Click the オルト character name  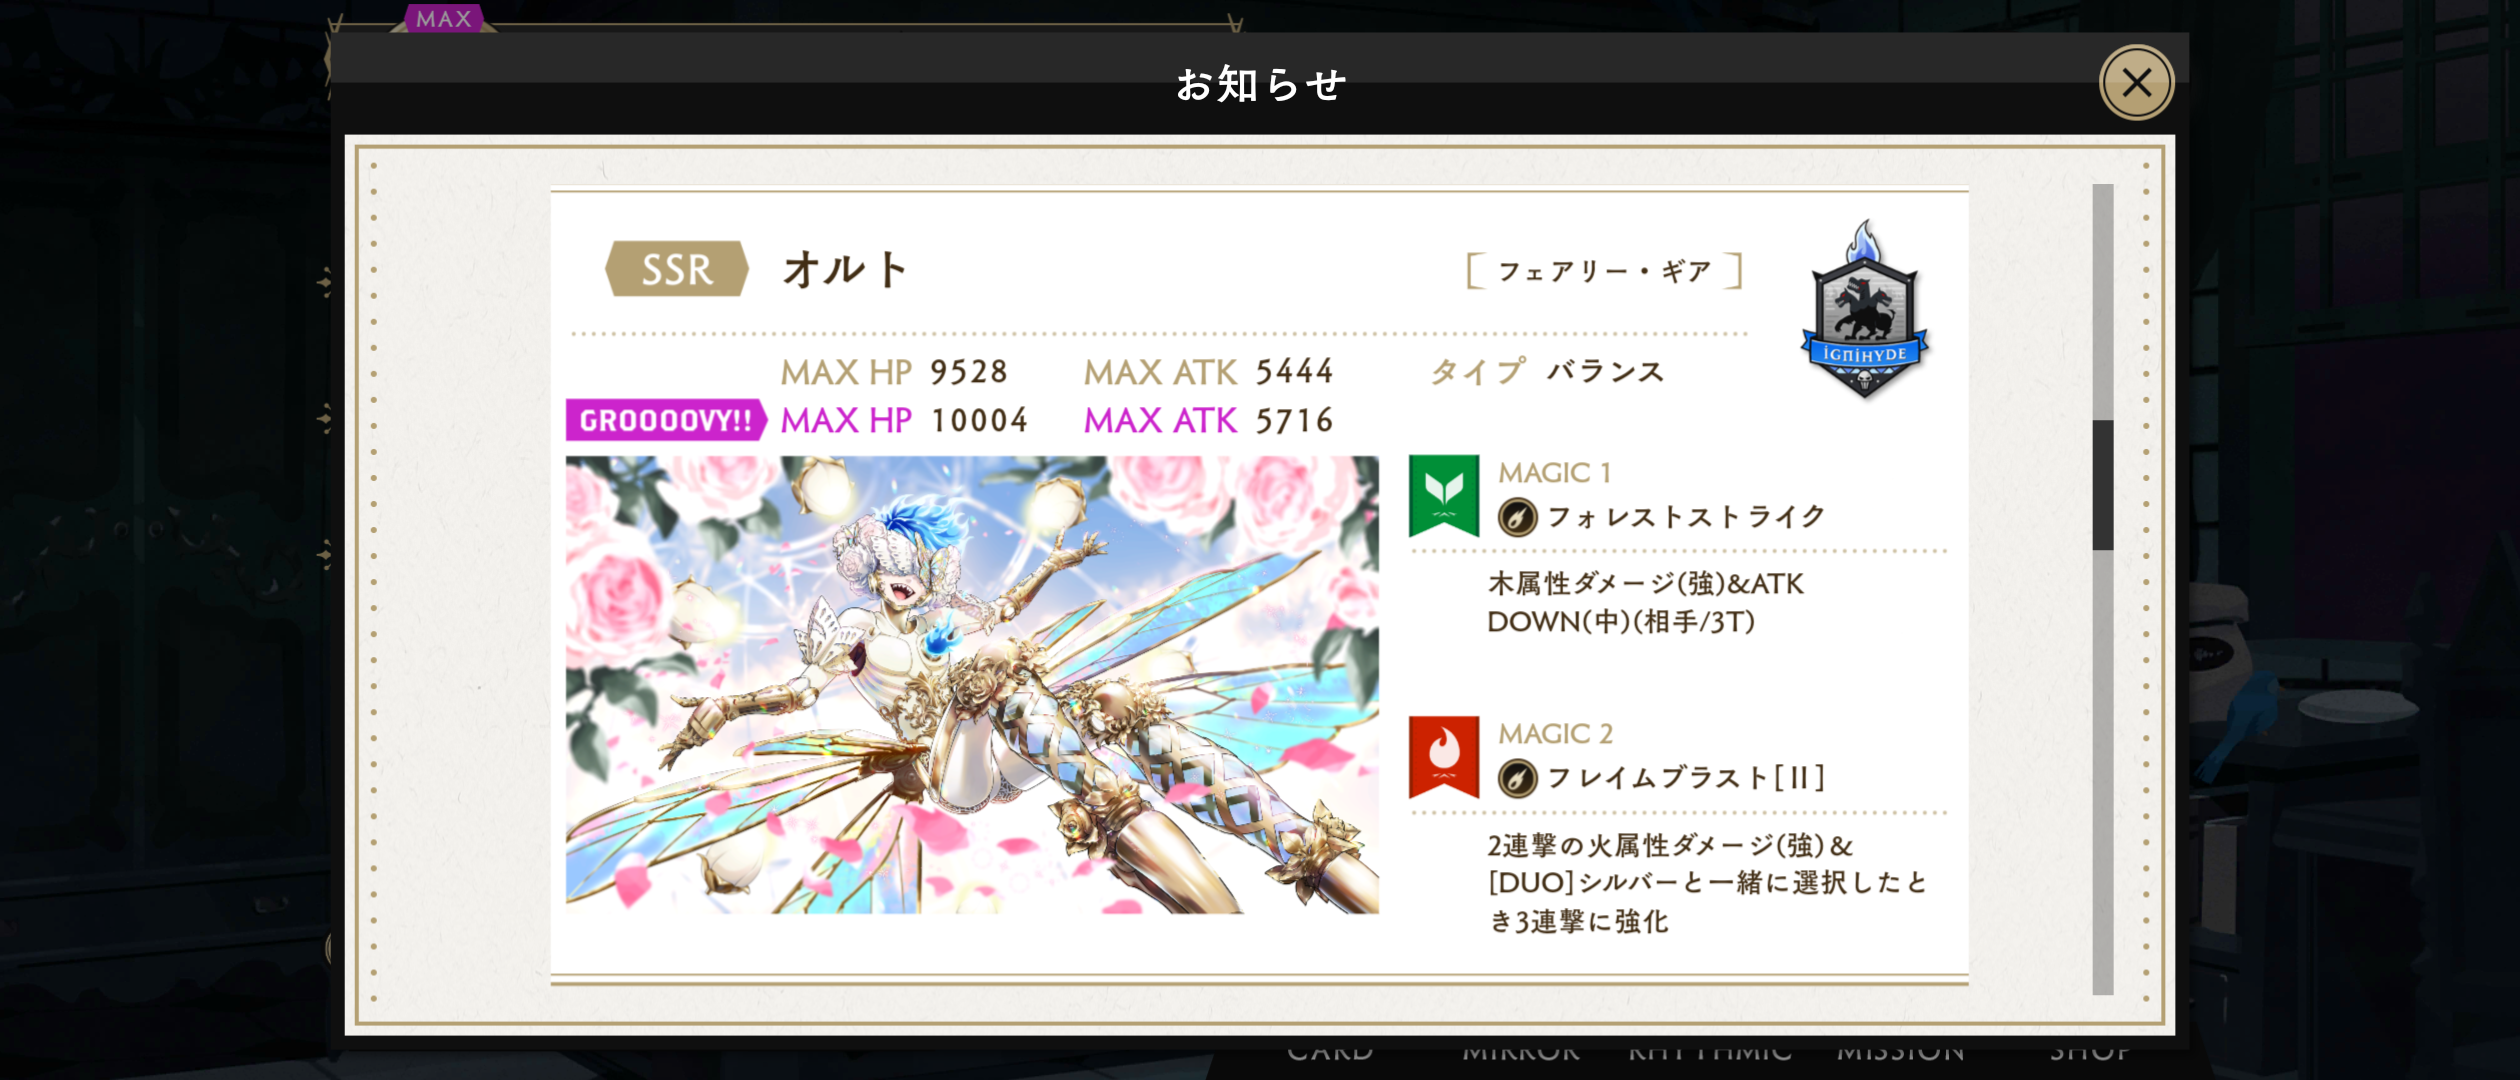click(x=846, y=269)
